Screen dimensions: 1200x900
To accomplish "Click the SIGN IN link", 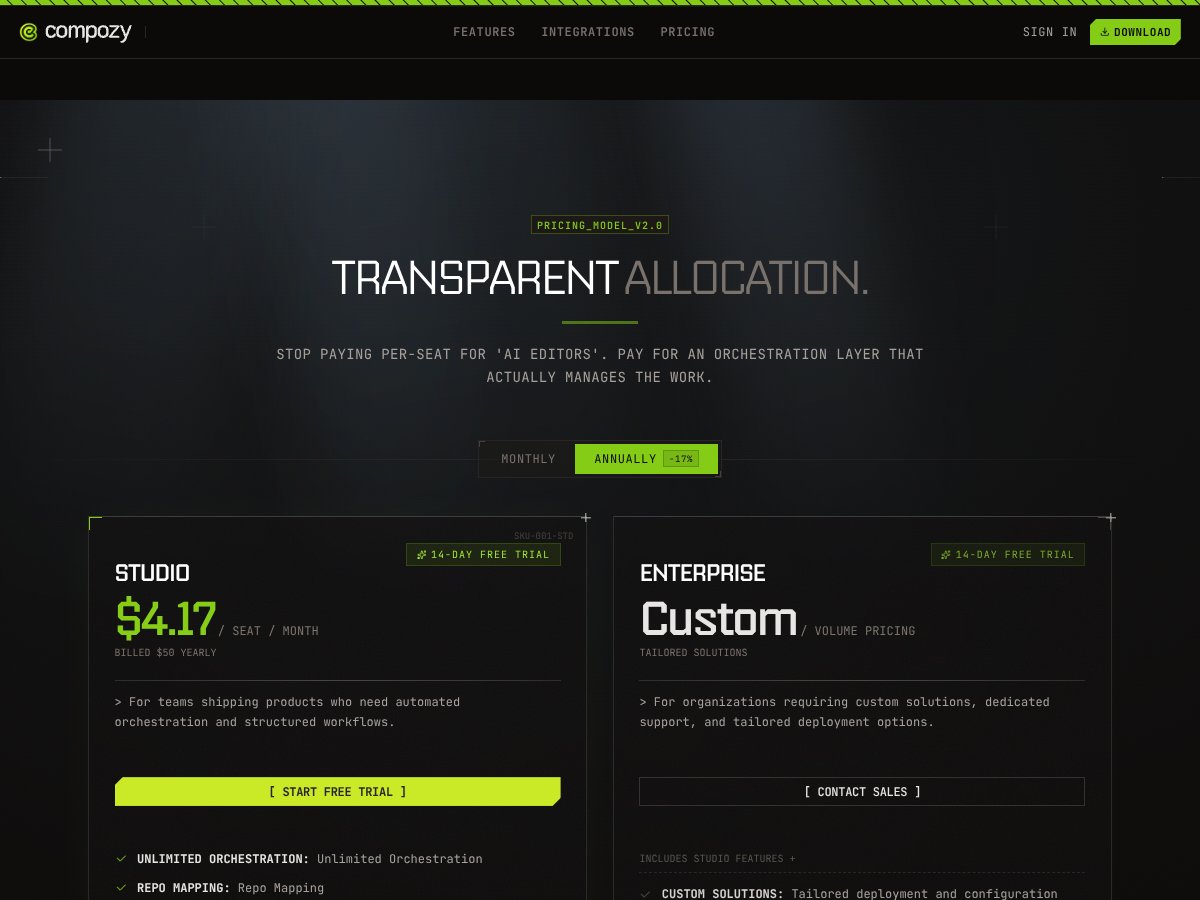I will point(1048,31).
